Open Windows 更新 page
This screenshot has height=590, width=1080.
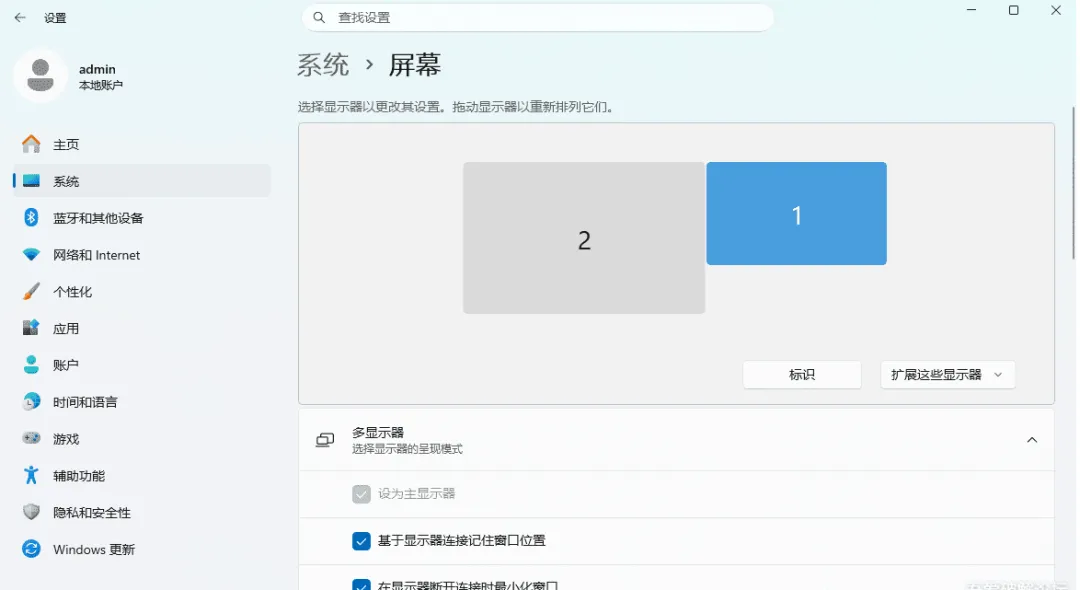point(142,549)
